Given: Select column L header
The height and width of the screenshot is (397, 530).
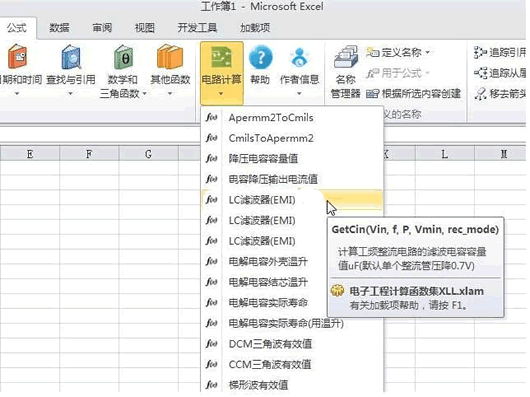Looking at the screenshot, I should tap(444, 154).
